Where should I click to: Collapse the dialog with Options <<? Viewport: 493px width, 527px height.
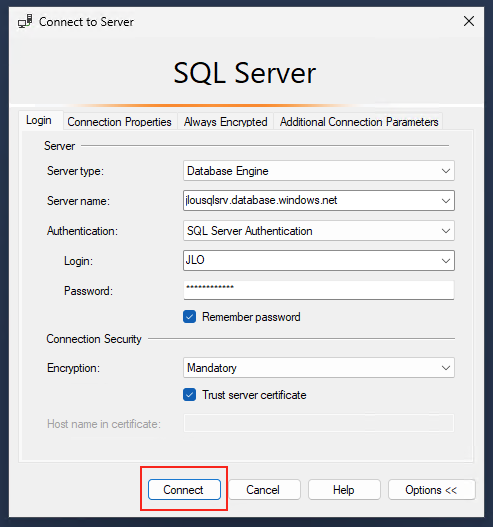tap(431, 490)
